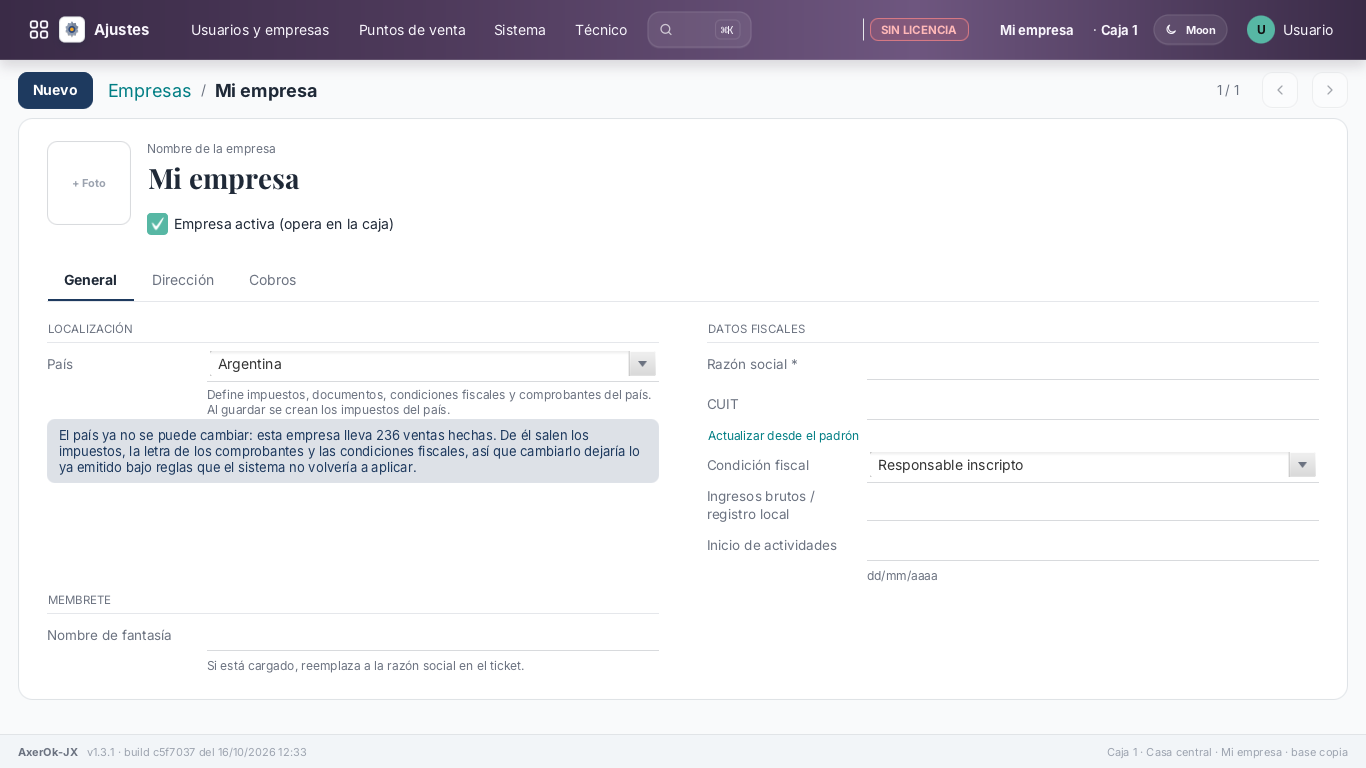This screenshot has height=768, width=1366.
Task: Click the Mi empresa breadcrumb title
Action: click(x=266, y=90)
